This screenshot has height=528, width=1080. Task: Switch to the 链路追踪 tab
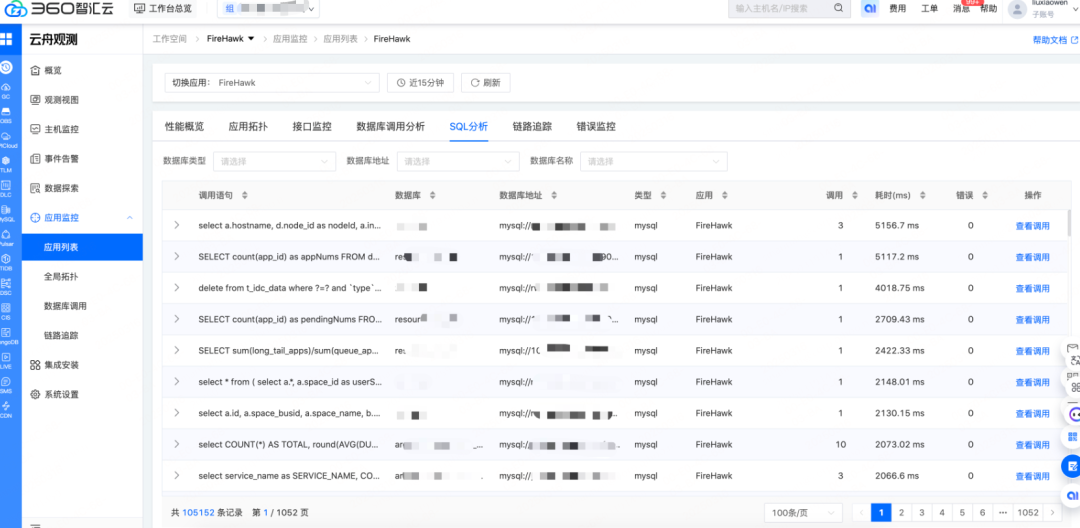[532, 126]
